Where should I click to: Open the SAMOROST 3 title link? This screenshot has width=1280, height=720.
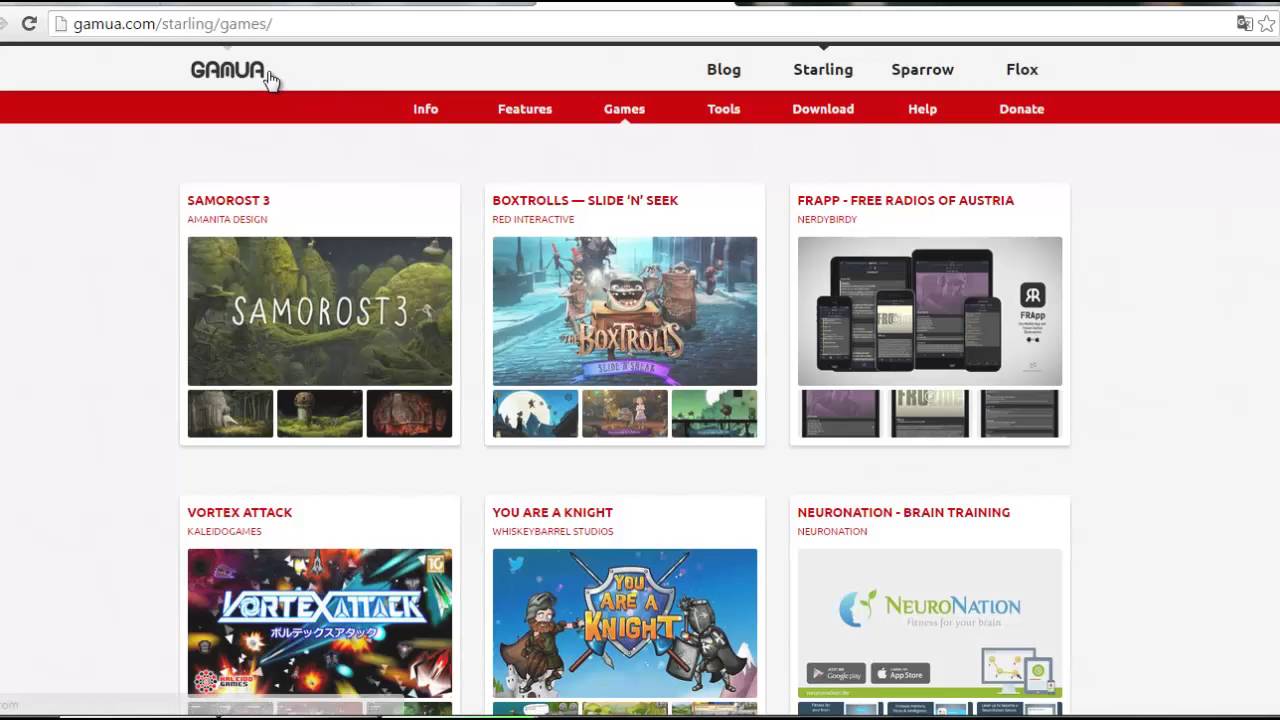pyautogui.click(x=228, y=200)
